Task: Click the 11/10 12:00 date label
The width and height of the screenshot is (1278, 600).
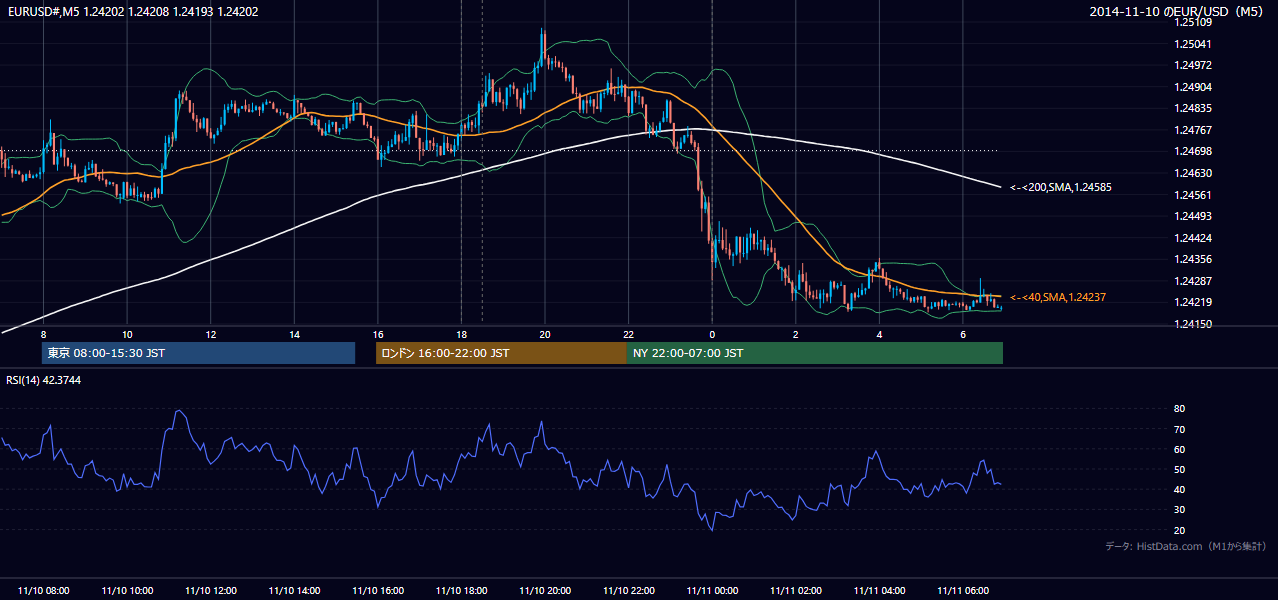Action: pos(211,591)
